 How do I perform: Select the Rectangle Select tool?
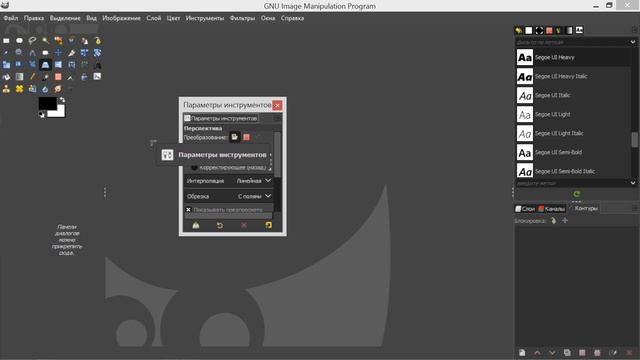6,40
